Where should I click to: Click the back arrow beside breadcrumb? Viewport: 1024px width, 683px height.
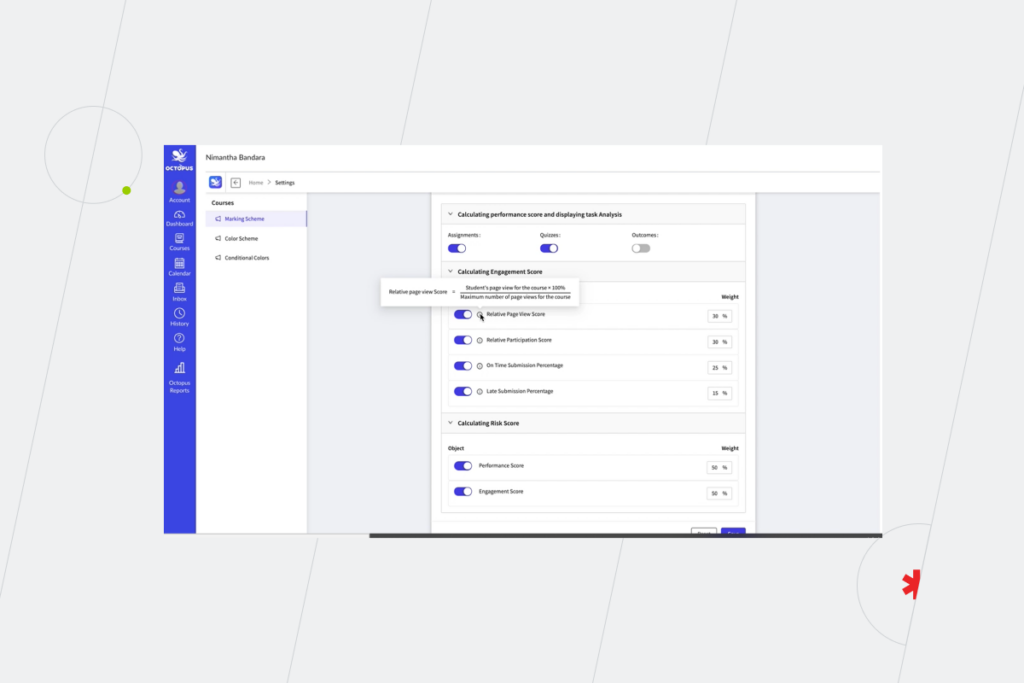[x=236, y=183]
